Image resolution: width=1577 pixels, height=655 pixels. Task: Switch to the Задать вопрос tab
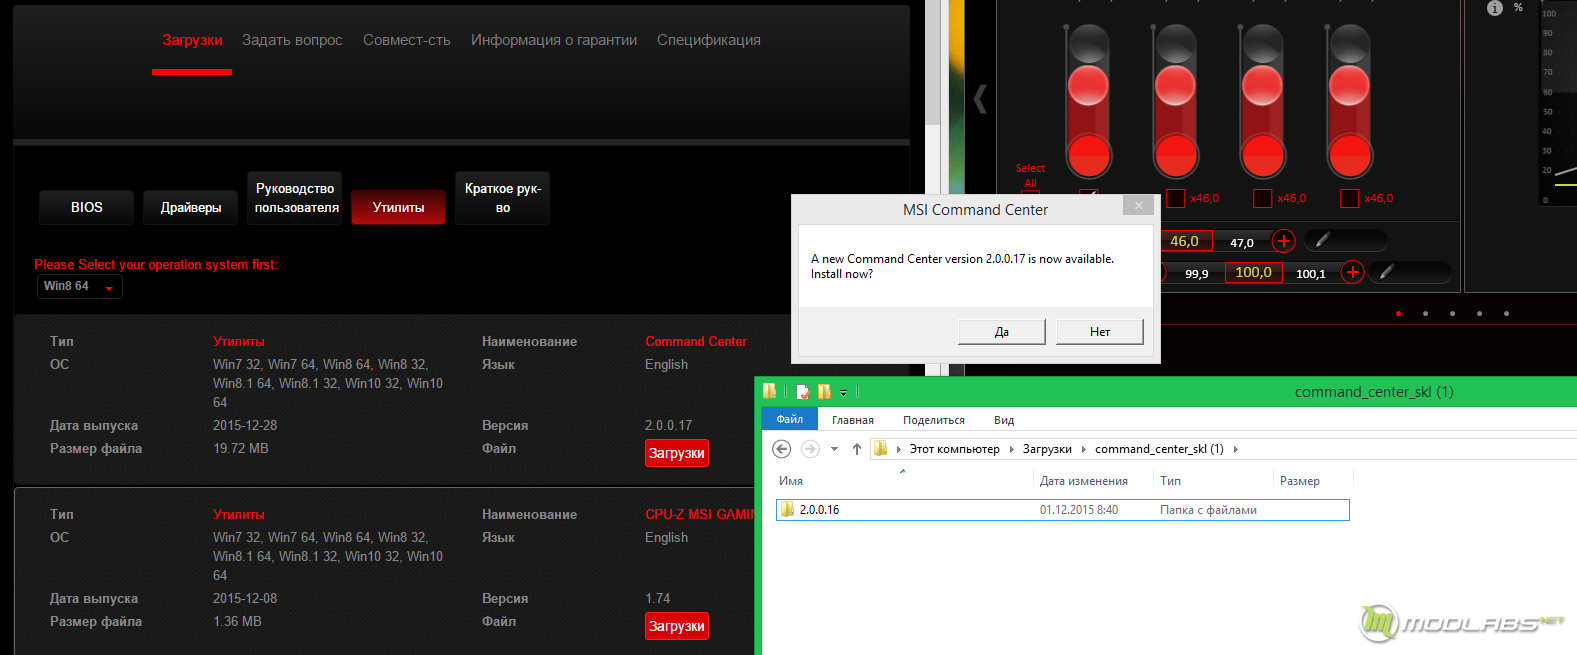(292, 40)
